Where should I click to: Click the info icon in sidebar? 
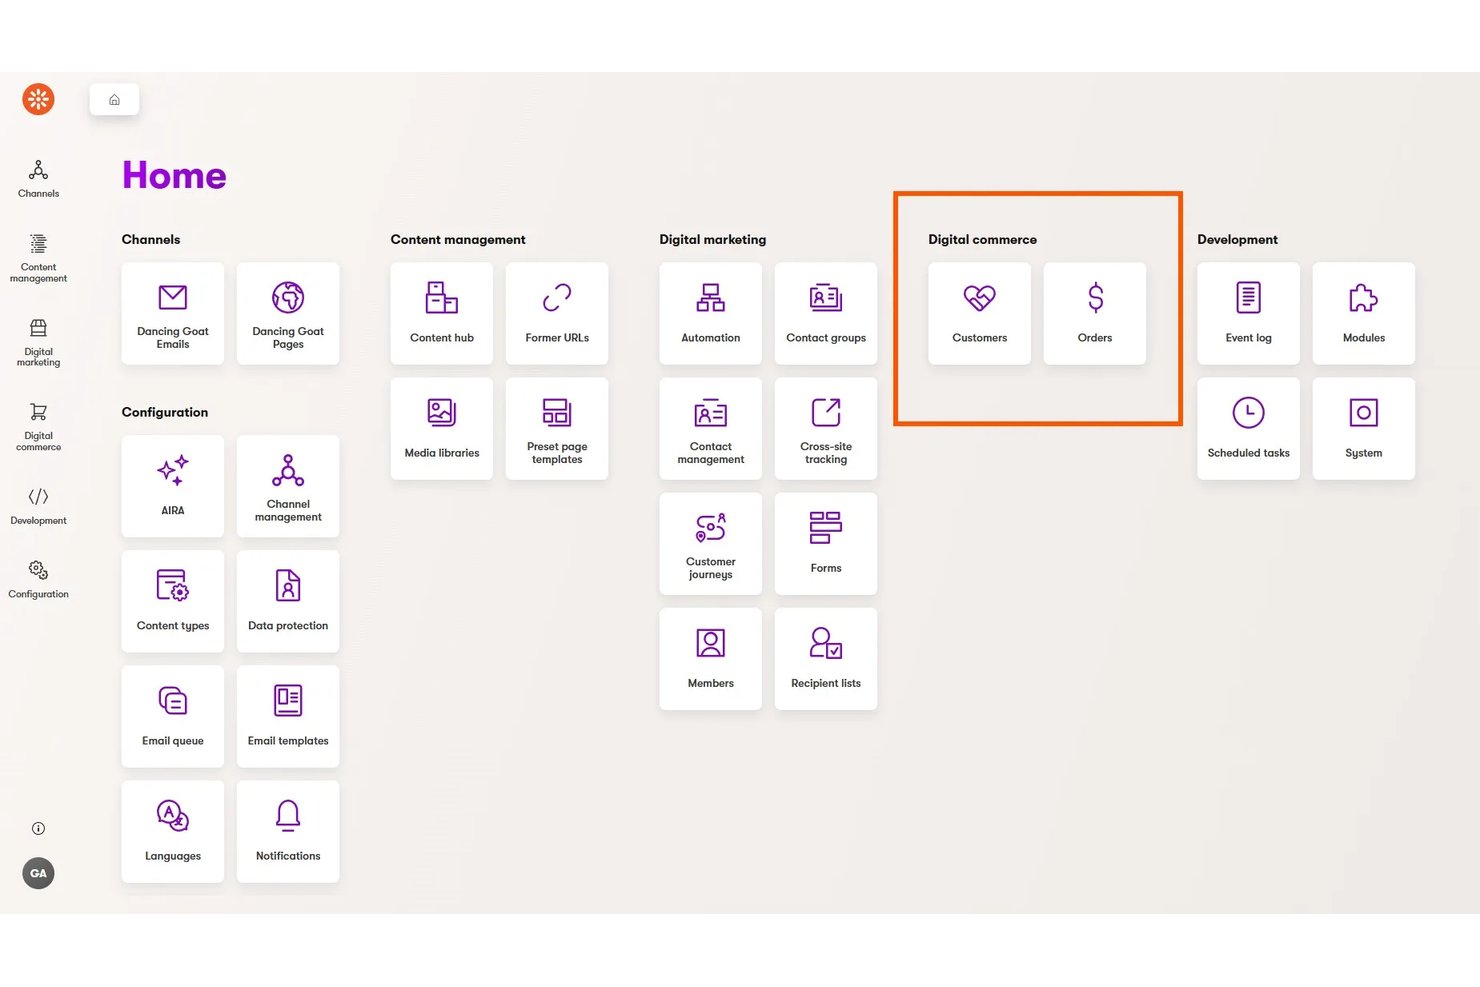(x=38, y=828)
